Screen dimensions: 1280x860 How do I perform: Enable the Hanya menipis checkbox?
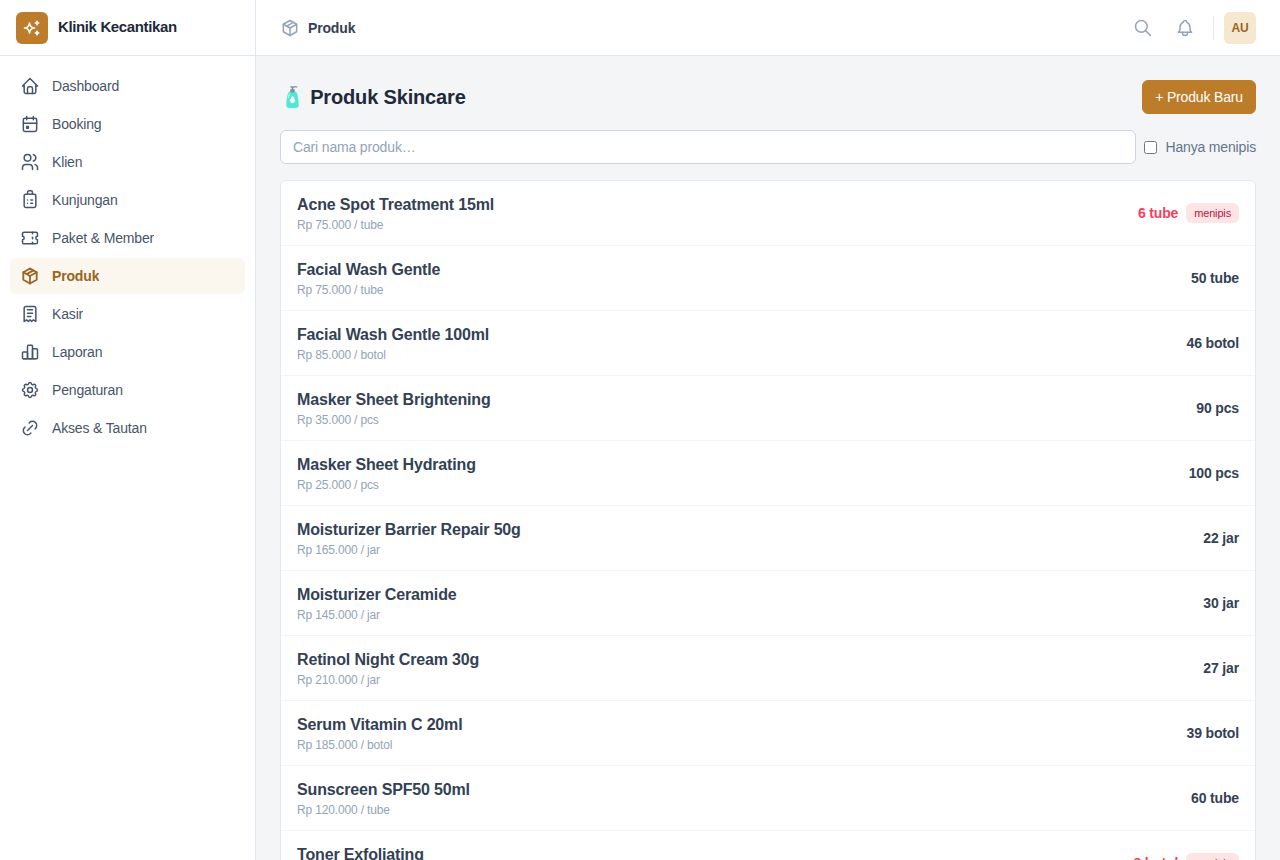(x=1150, y=147)
